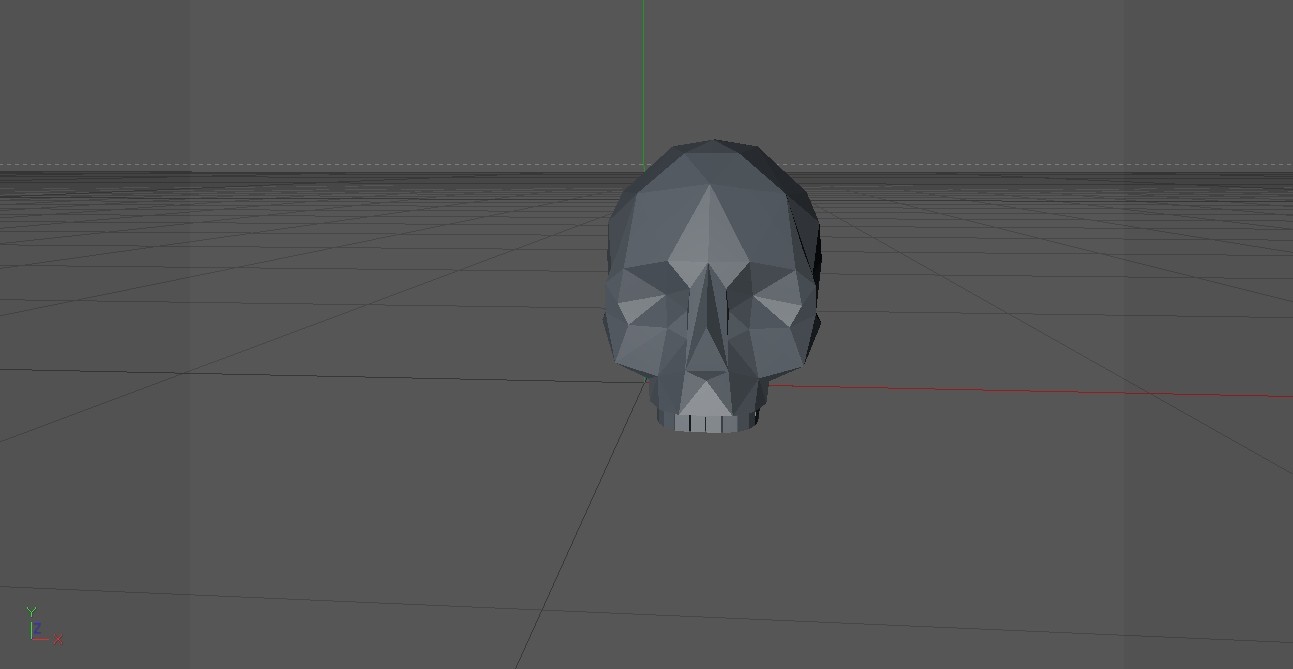Image resolution: width=1293 pixels, height=669 pixels.
Task: Click the X axis label on the orientation gizmo
Action: pos(58,639)
